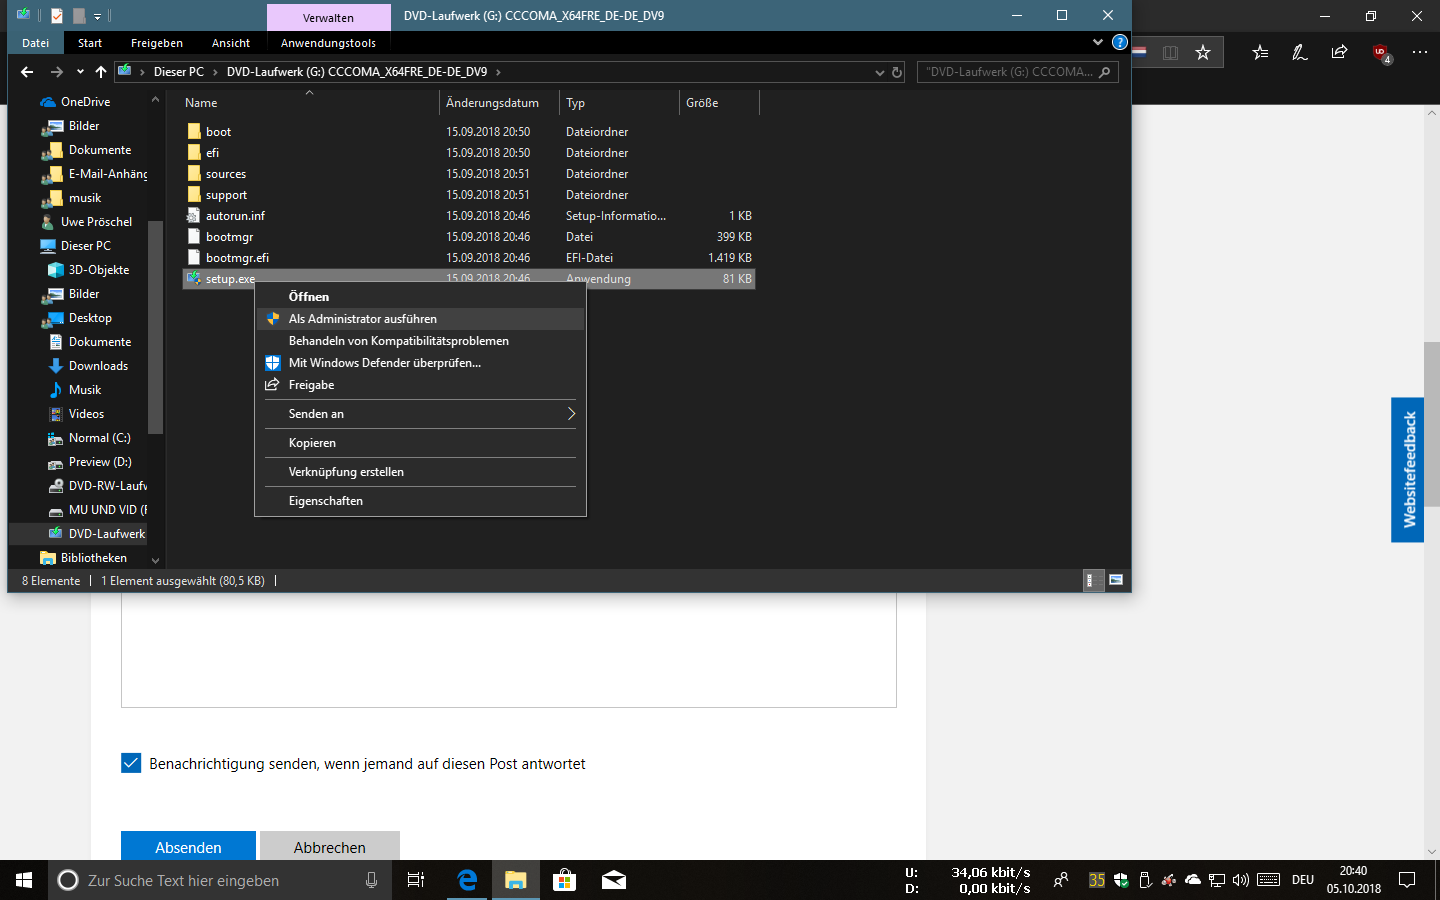
Task: Click Edge share icon
Action: (1340, 52)
